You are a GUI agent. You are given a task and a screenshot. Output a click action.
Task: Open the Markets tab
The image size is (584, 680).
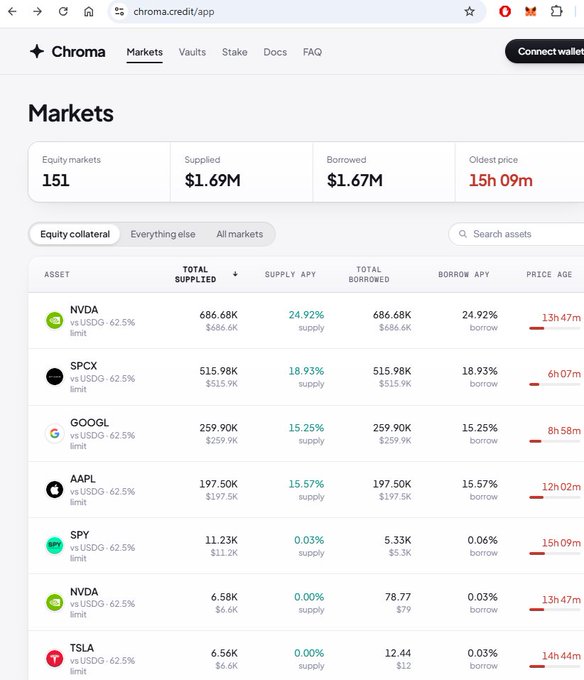144,52
